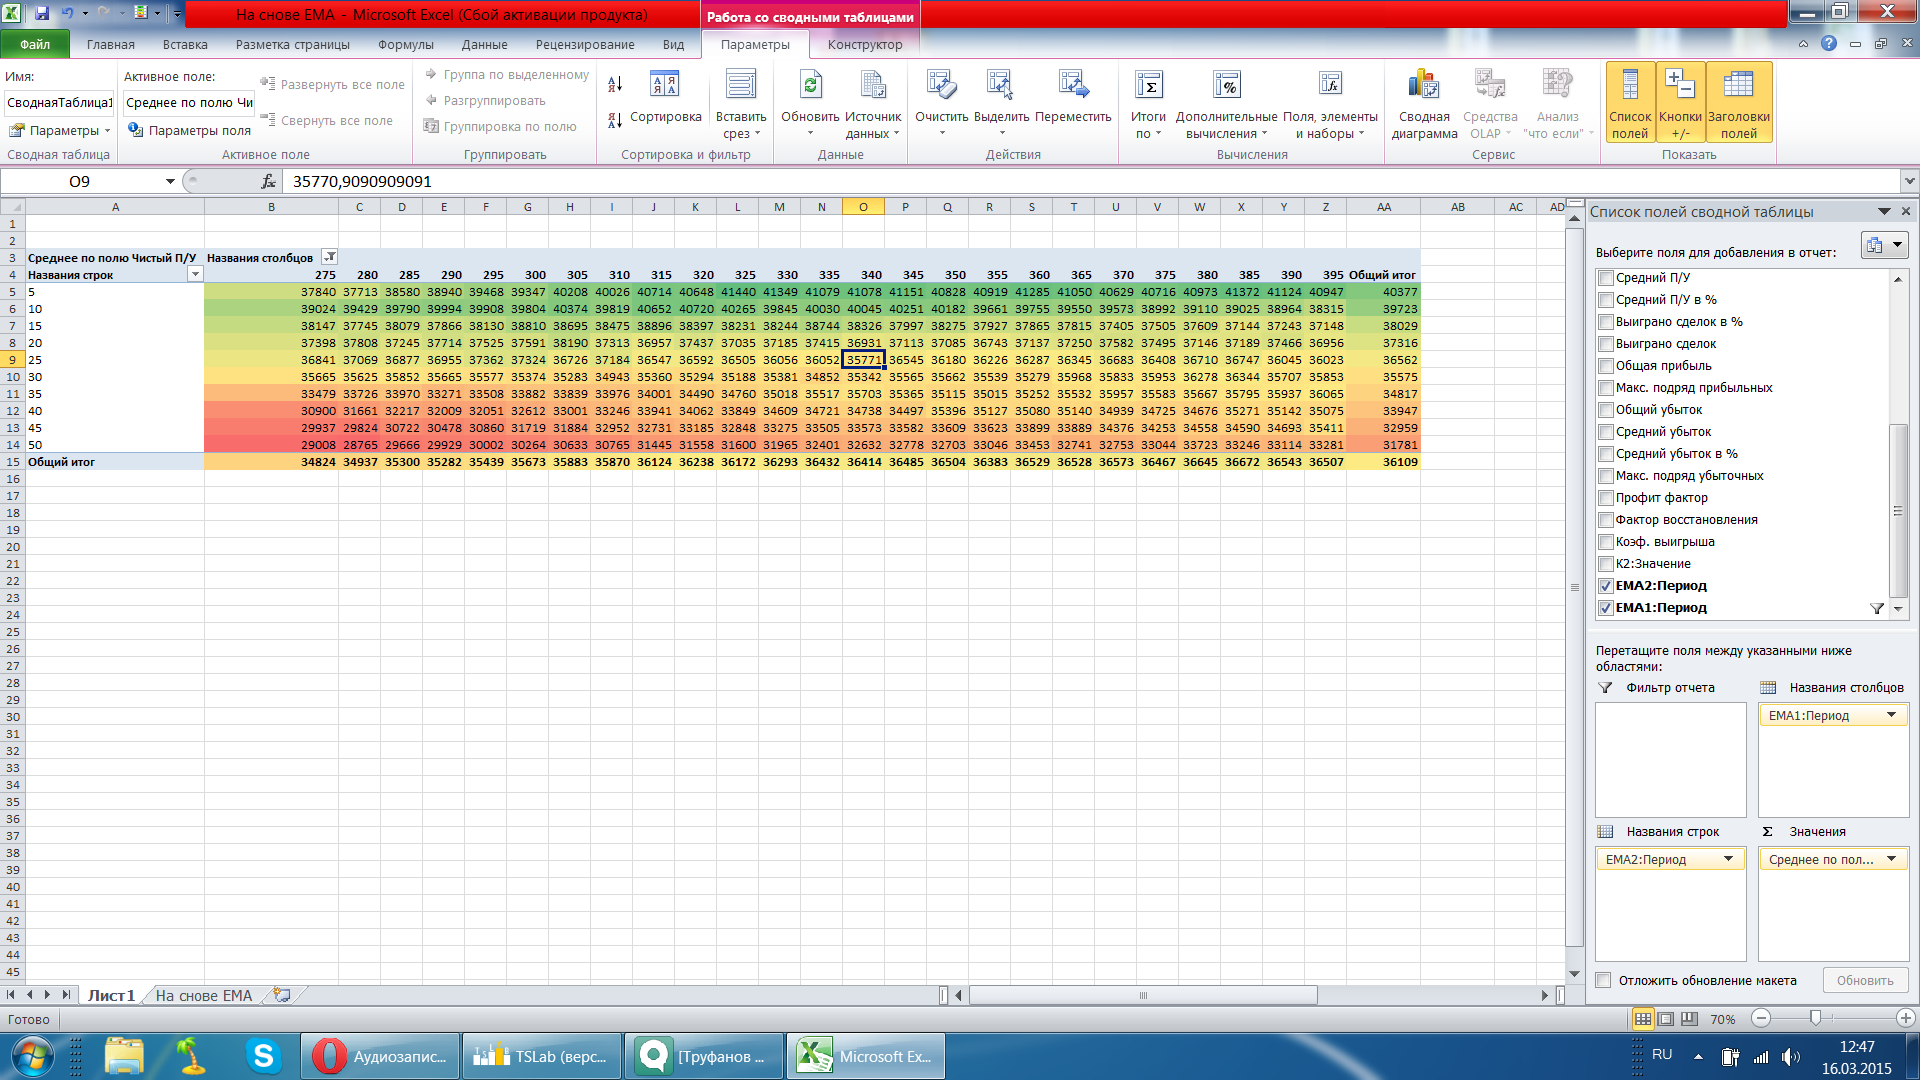The image size is (1931, 1080).
Task: Uncheck the EMA2:Период field checkbox
Action: click(x=1605, y=586)
